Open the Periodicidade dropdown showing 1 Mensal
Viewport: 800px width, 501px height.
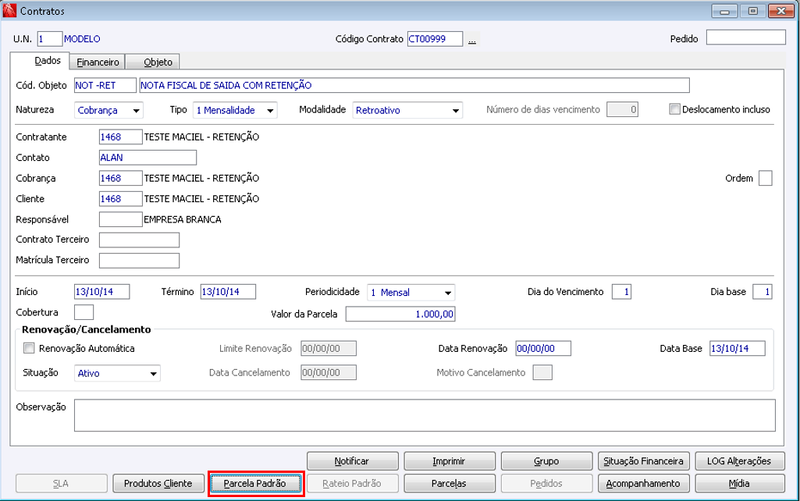(x=411, y=292)
